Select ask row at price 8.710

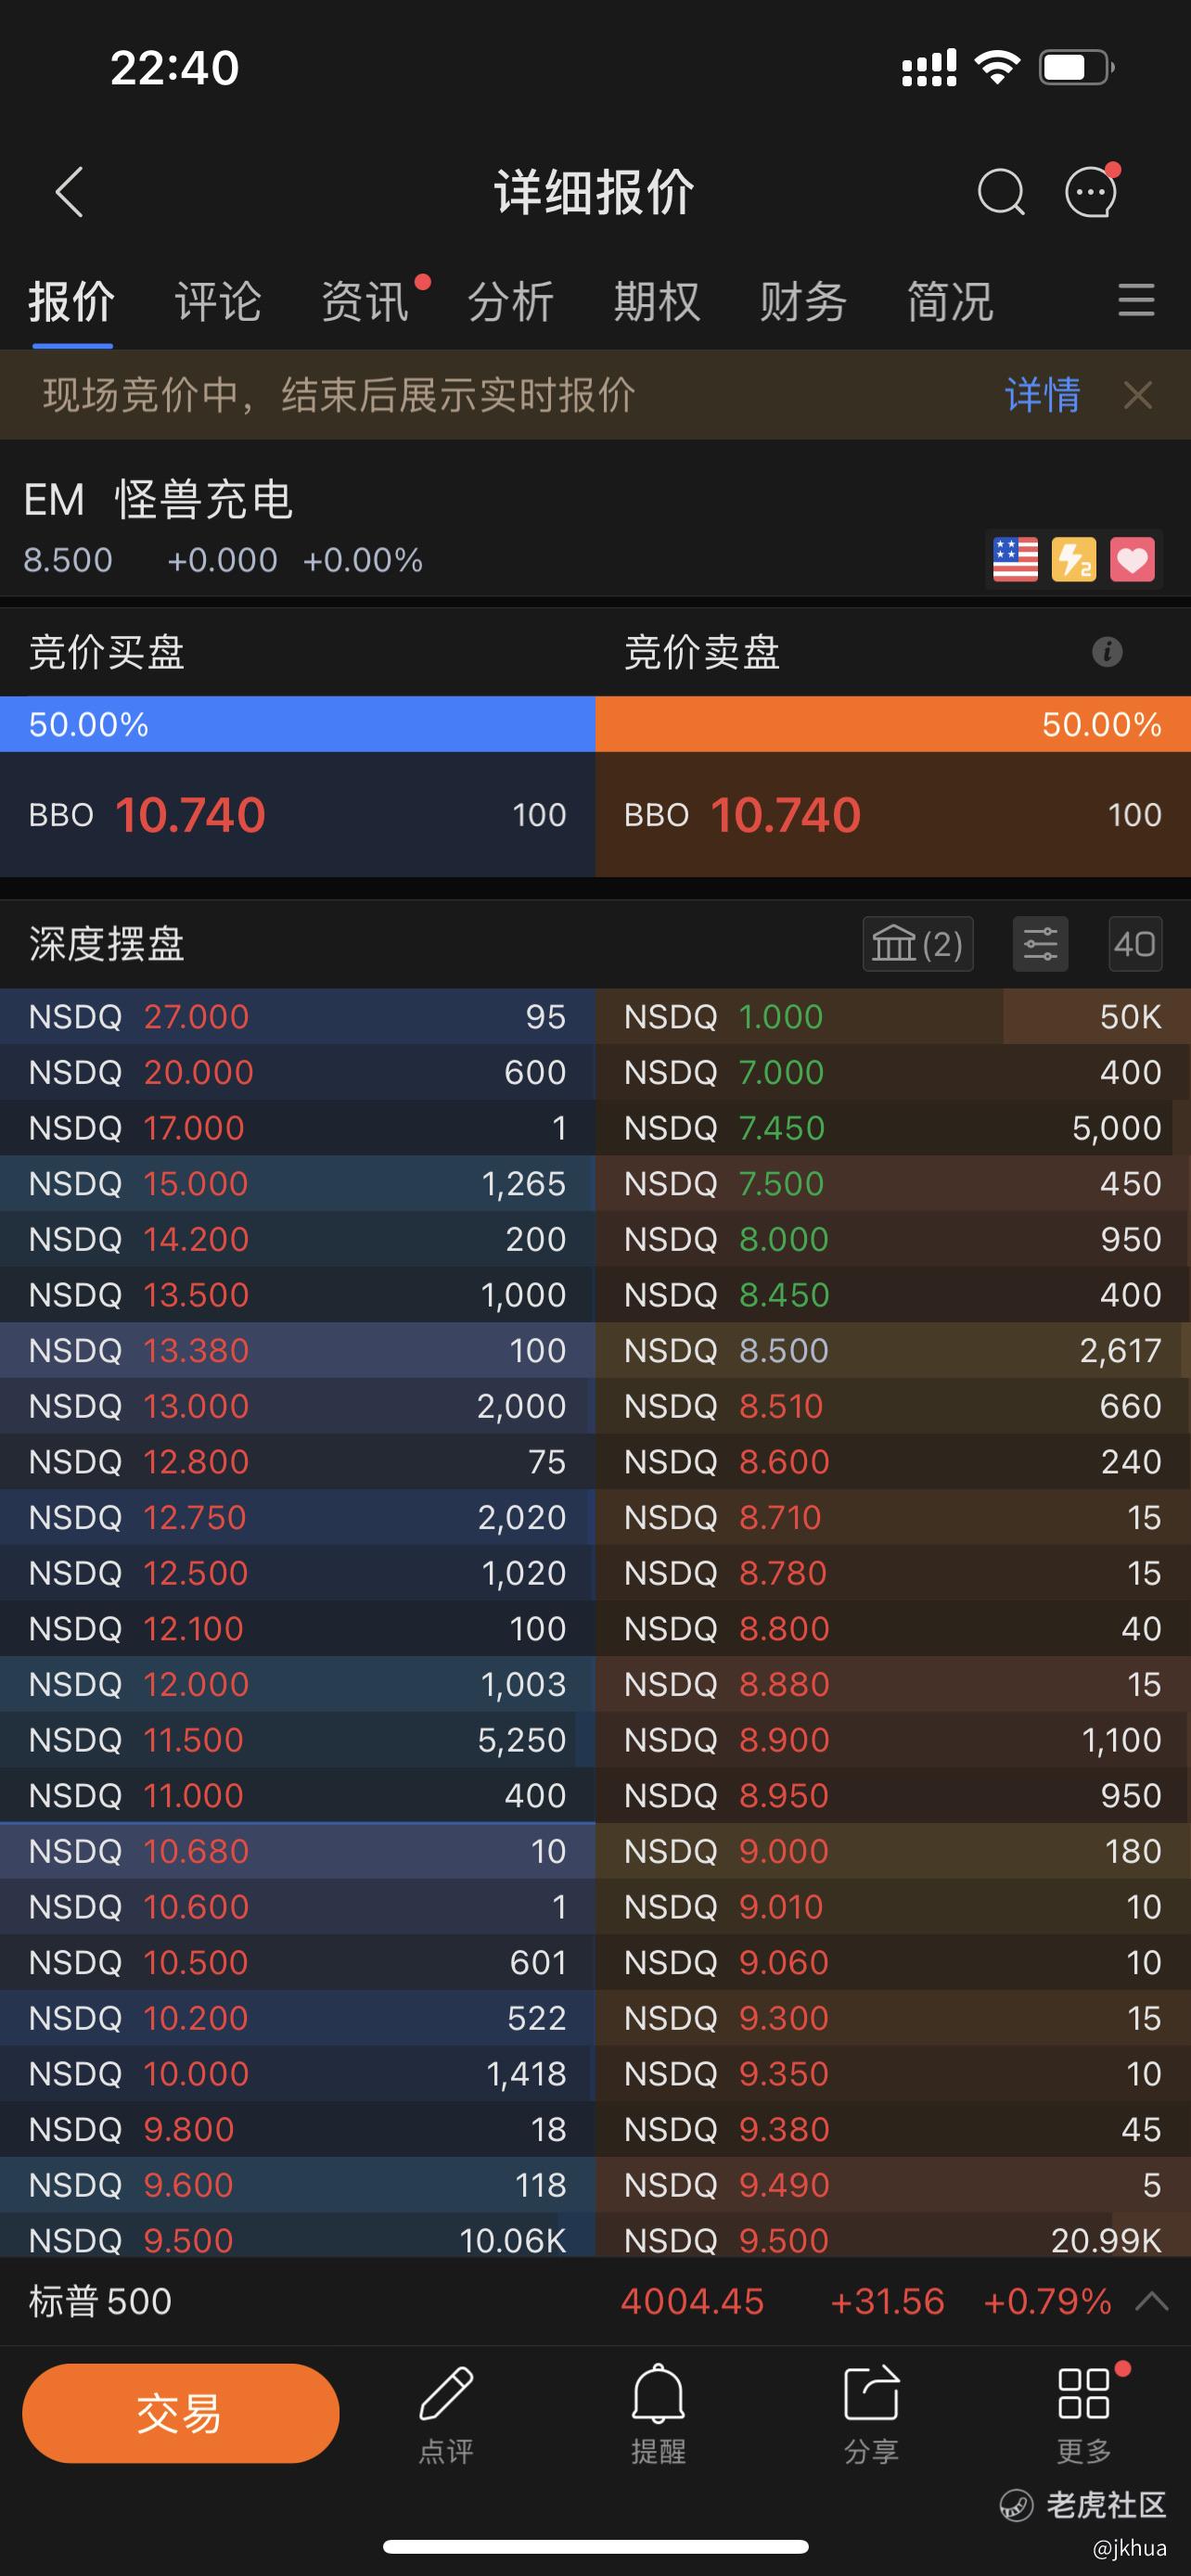(893, 1518)
